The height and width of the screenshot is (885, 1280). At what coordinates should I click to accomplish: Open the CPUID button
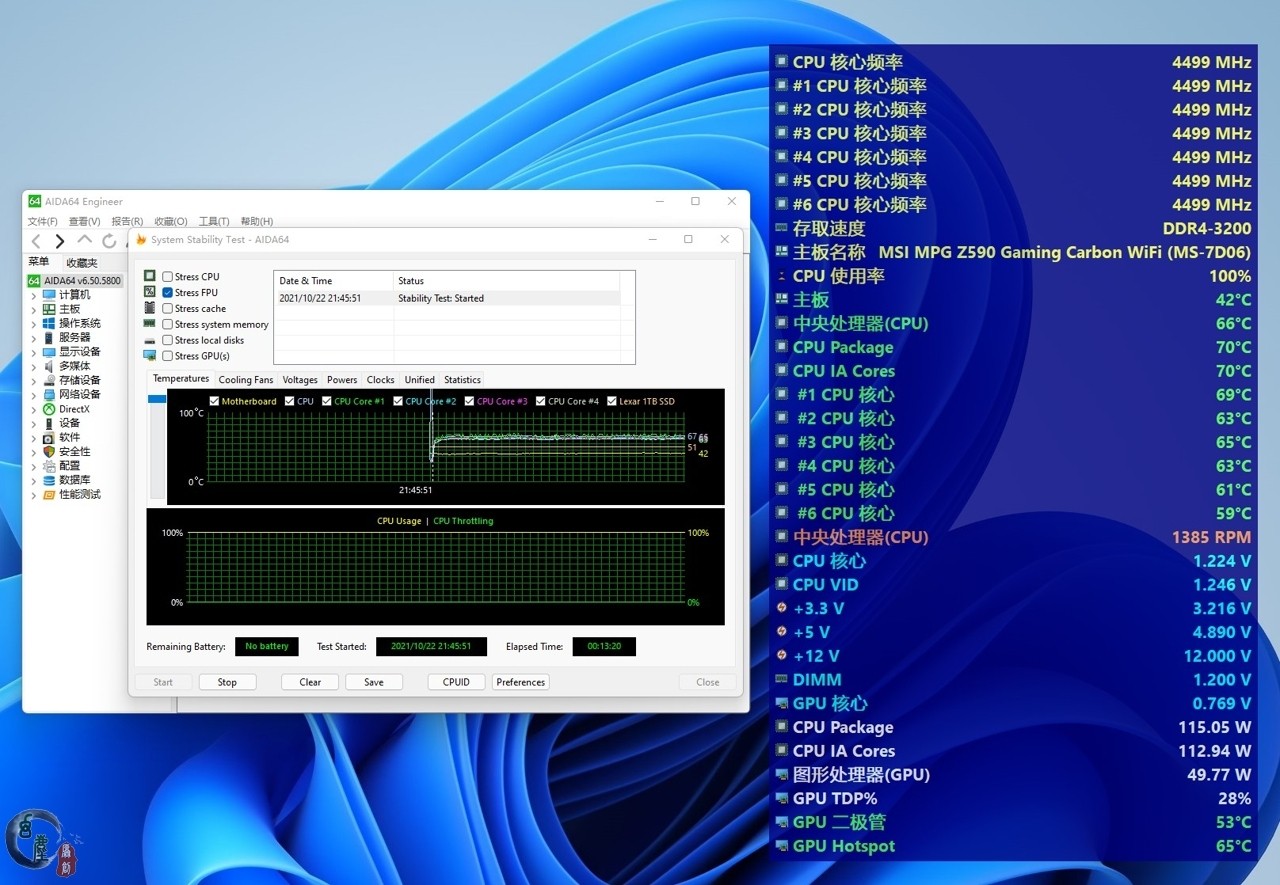pos(456,682)
